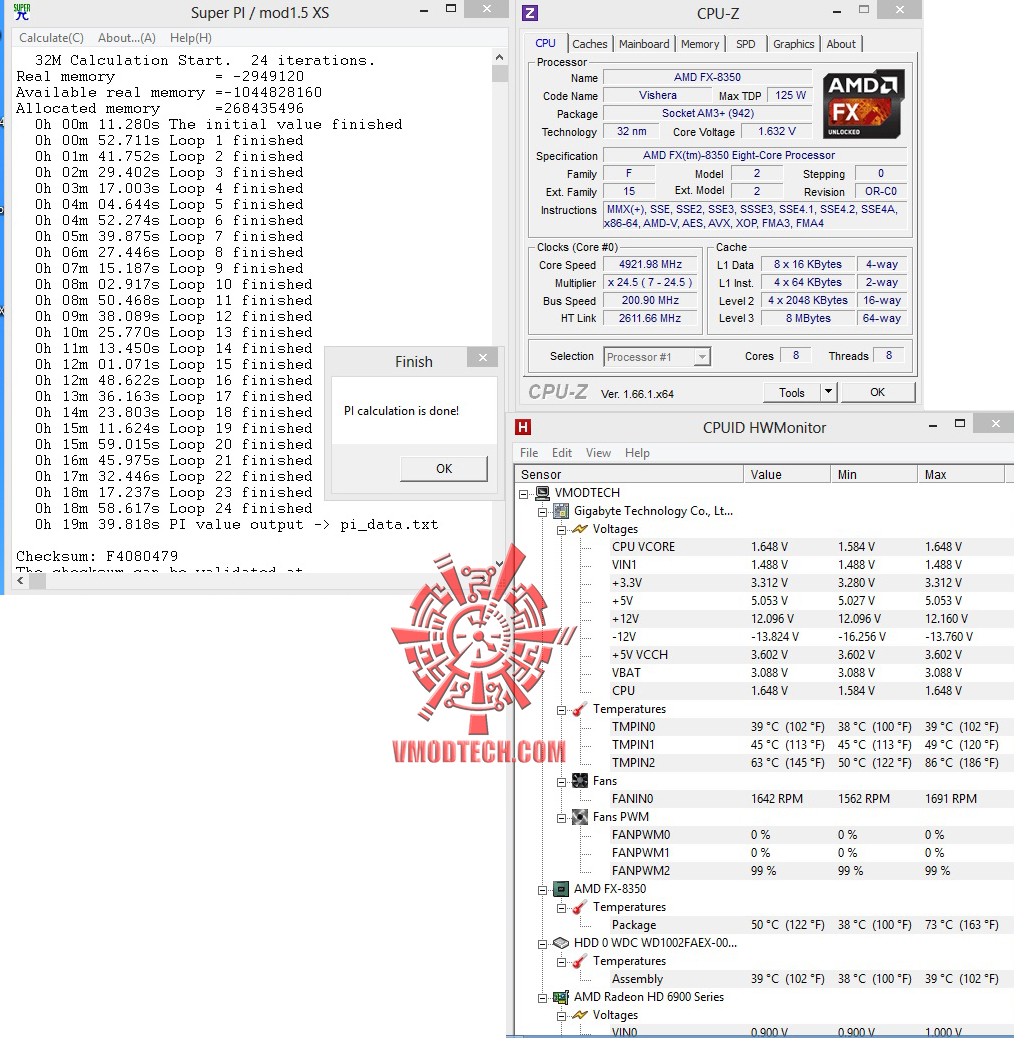Click the thermometer icon under HDD 0
The image size is (1014, 1038).
[x=579, y=961]
